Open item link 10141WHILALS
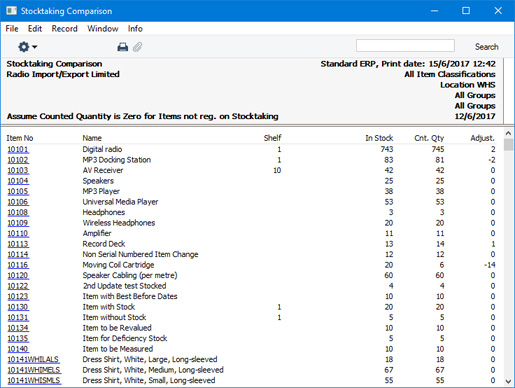The image size is (515, 388). click(33, 359)
